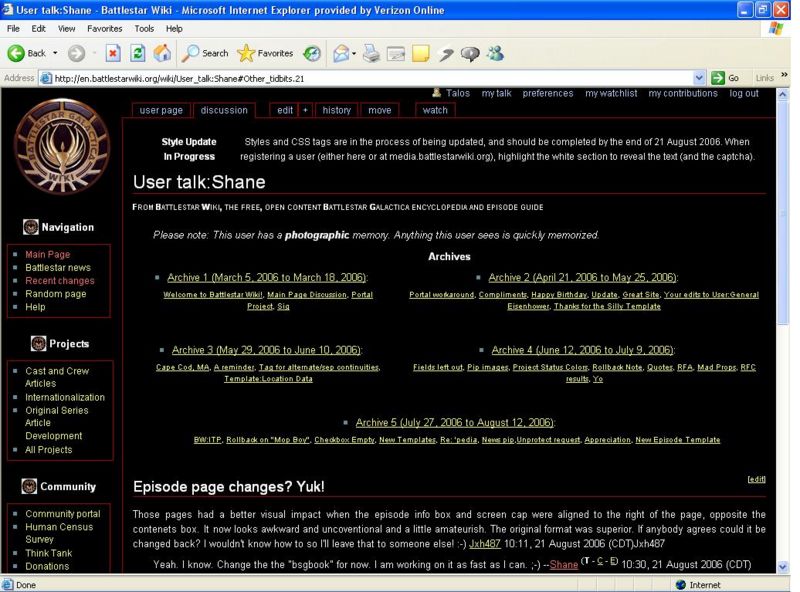This screenshot has width=800, height=592.
Task: Click the vertical scrollbar down arrow
Action: coord(783,568)
